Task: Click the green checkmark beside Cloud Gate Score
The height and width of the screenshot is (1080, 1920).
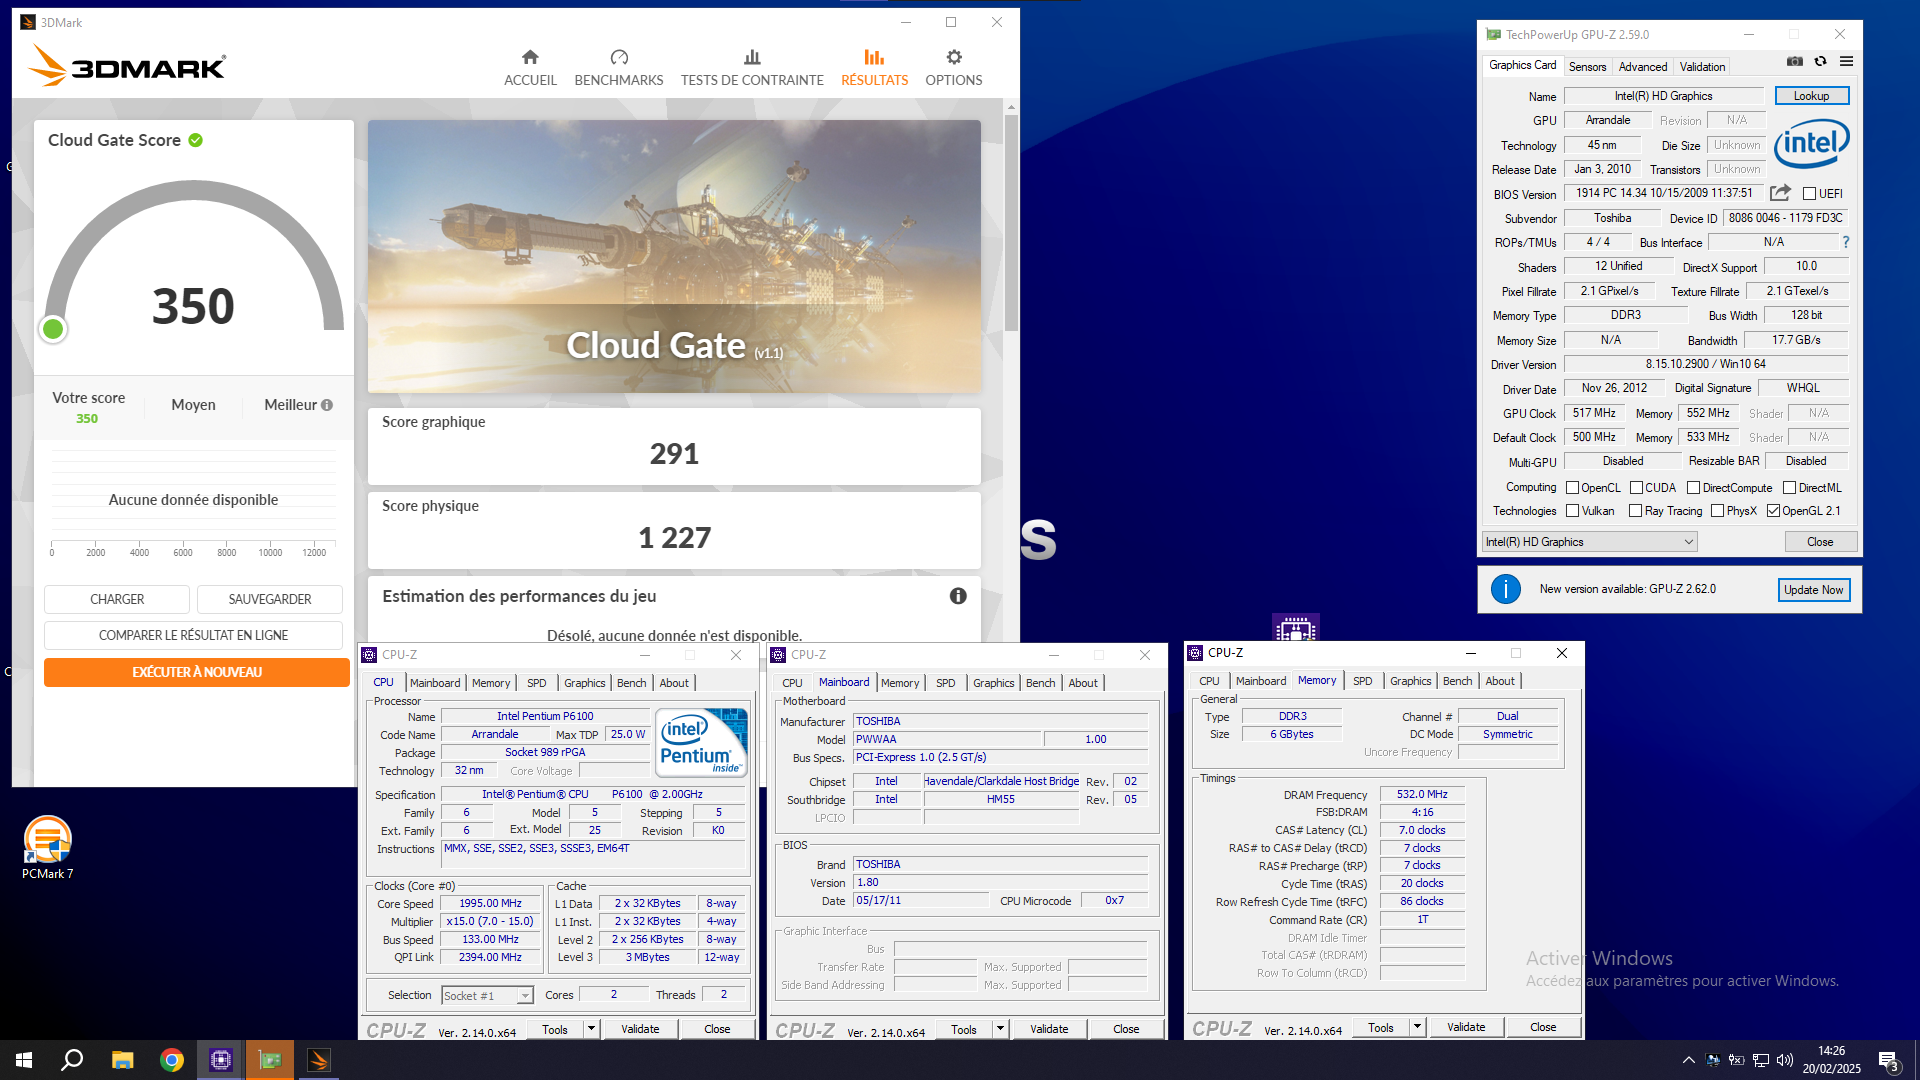Action: tap(196, 140)
